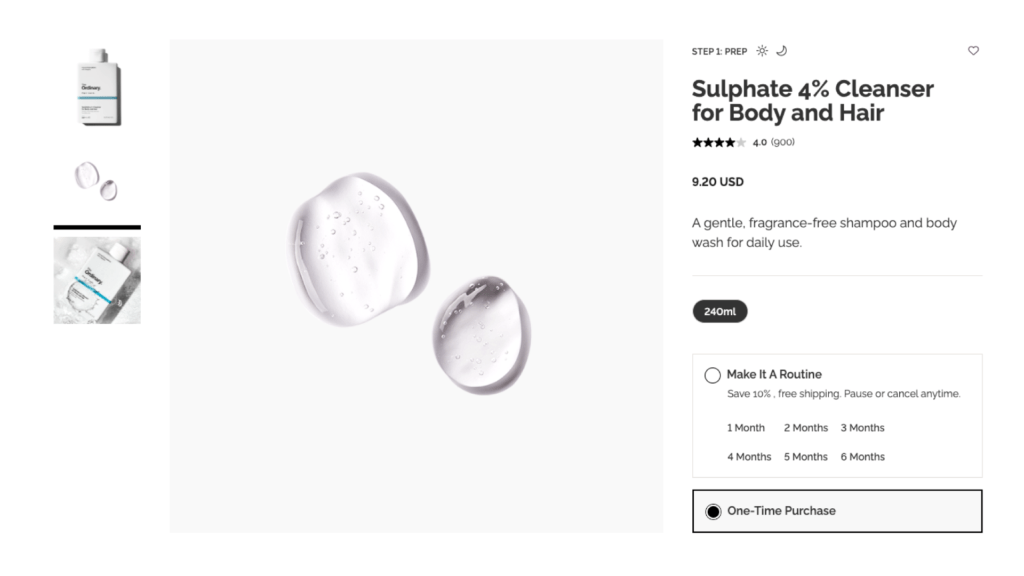Choose the 6 Months frequency
Screen dimensions: 1024x576
[x=862, y=457]
